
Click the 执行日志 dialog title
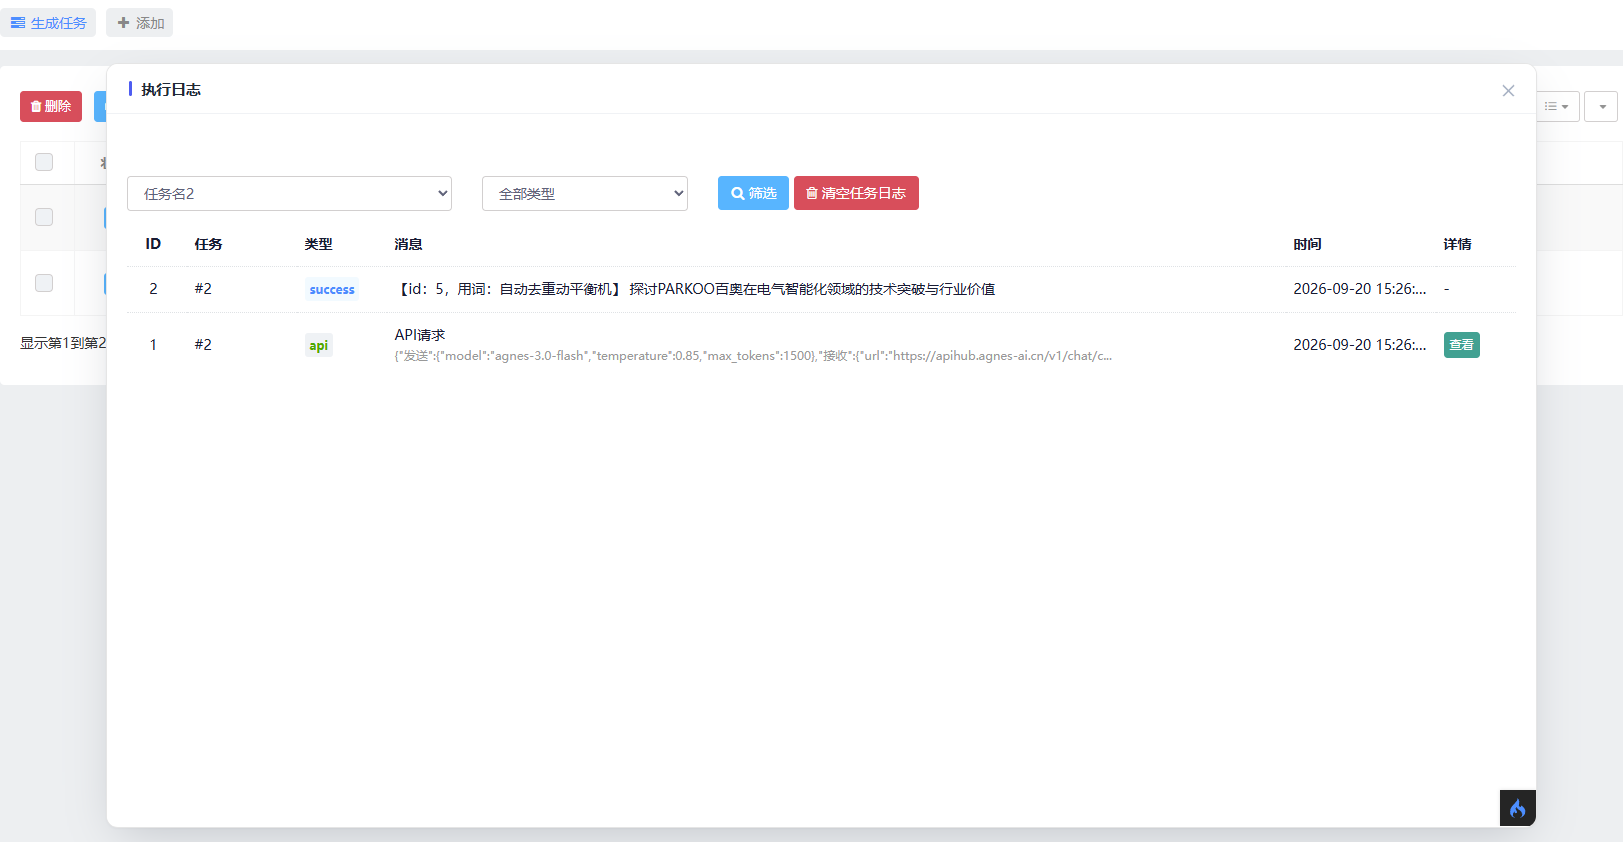point(171,90)
